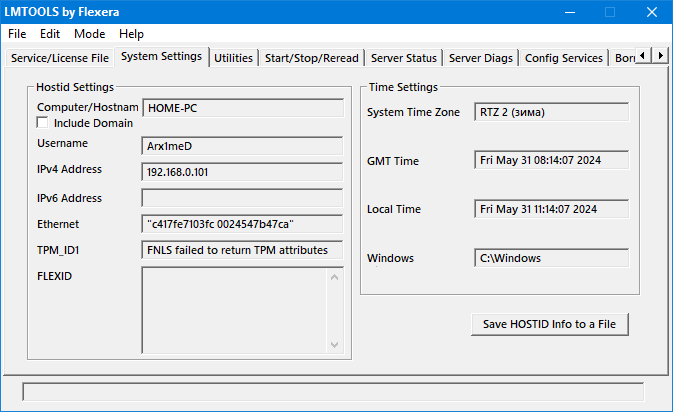The image size is (673, 412).
Task: Click the Time Settings group label
Action: pyautogui.click(x=403, y=87)
